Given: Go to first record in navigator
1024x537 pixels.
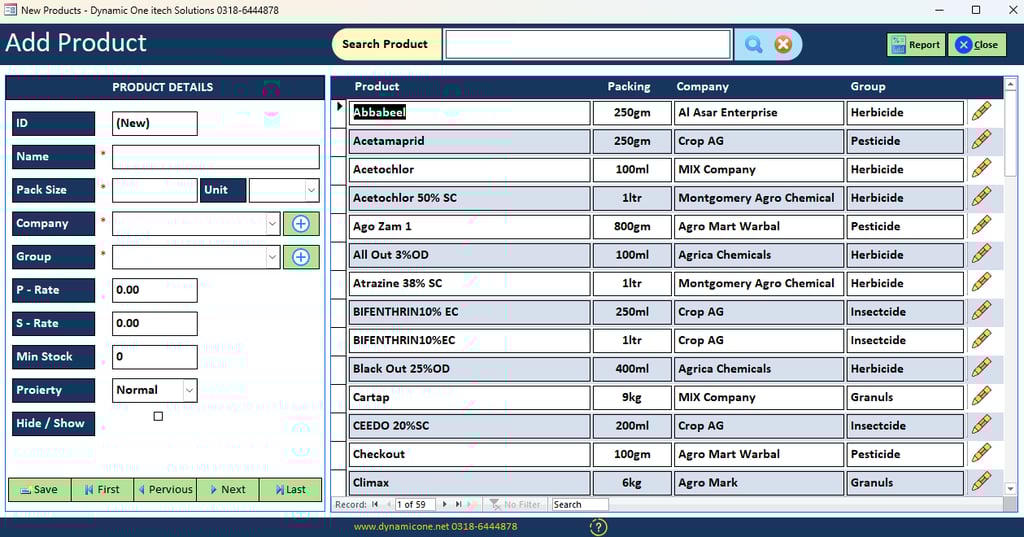Looking at the screenshot, I should coord(375,504).
